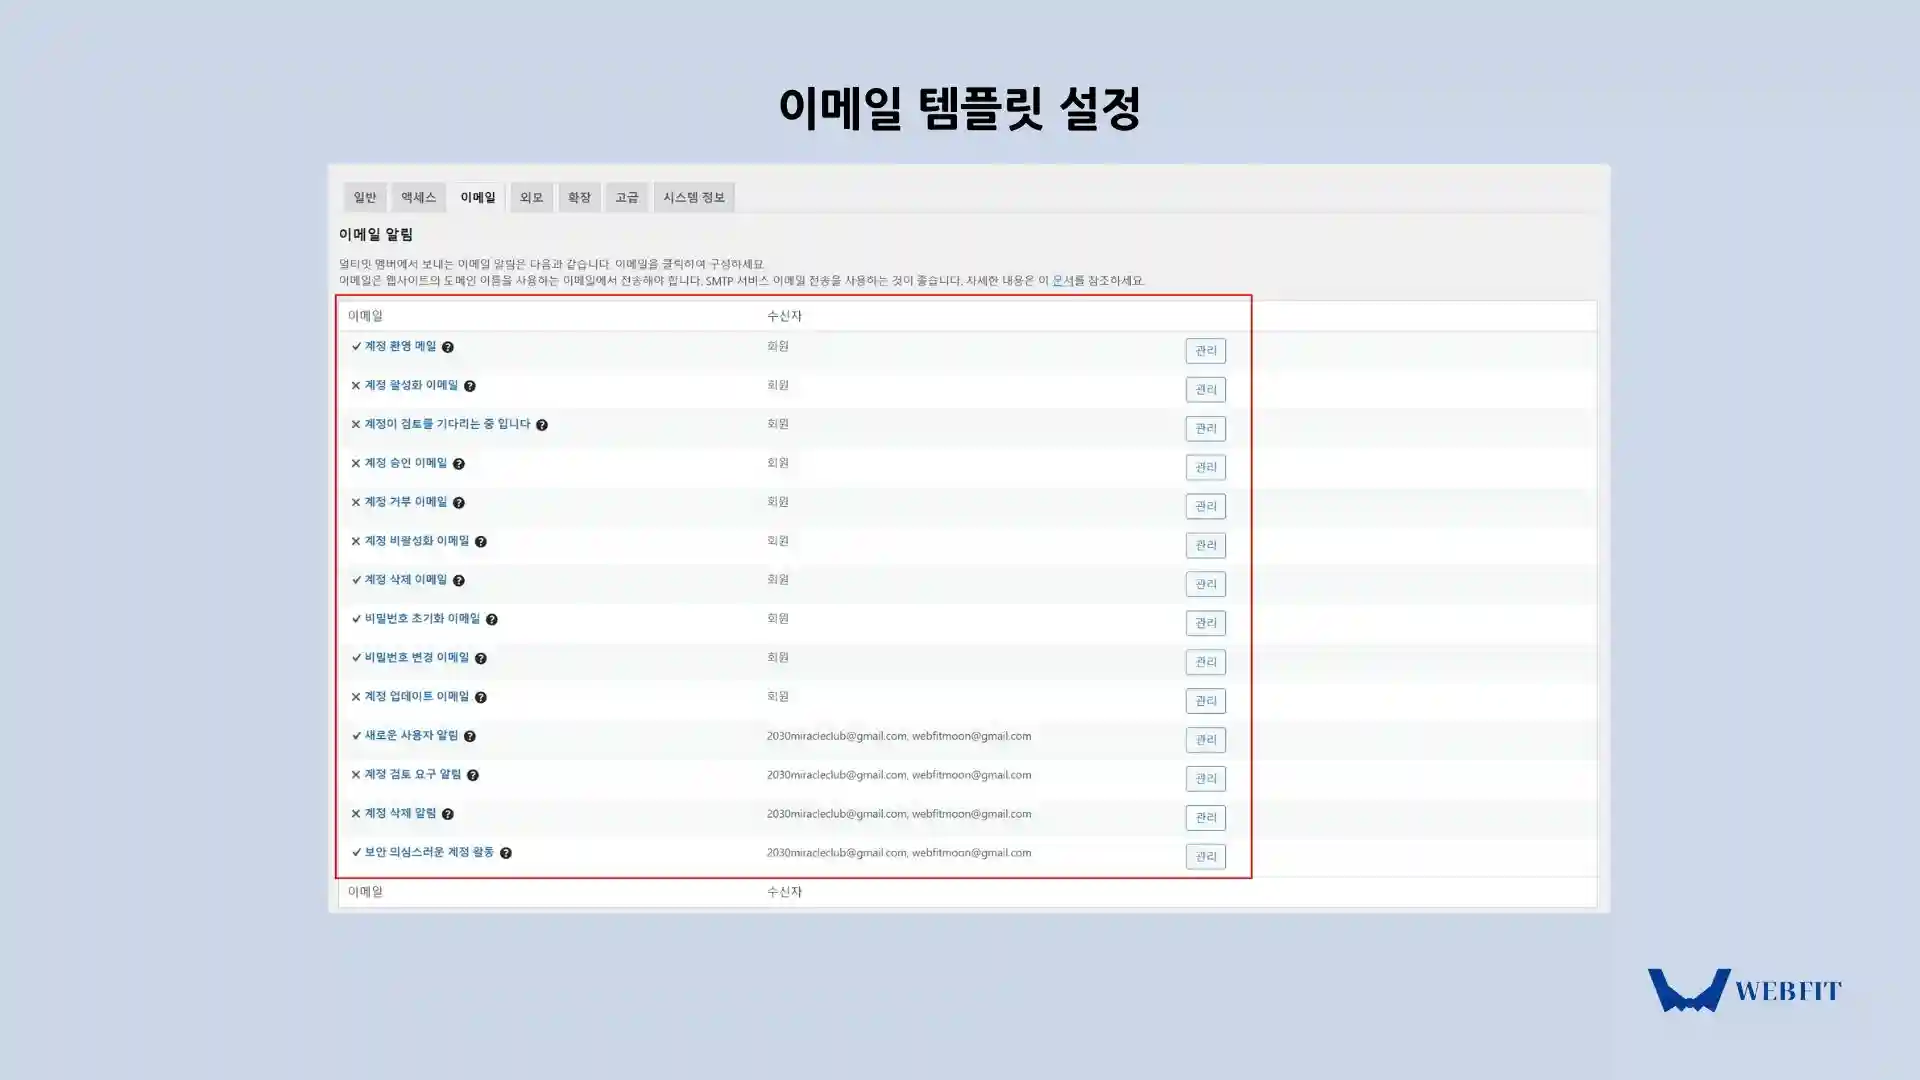Manage the 계정 업데이트 이메일 template
1920x1080 pixels.
1206,702
